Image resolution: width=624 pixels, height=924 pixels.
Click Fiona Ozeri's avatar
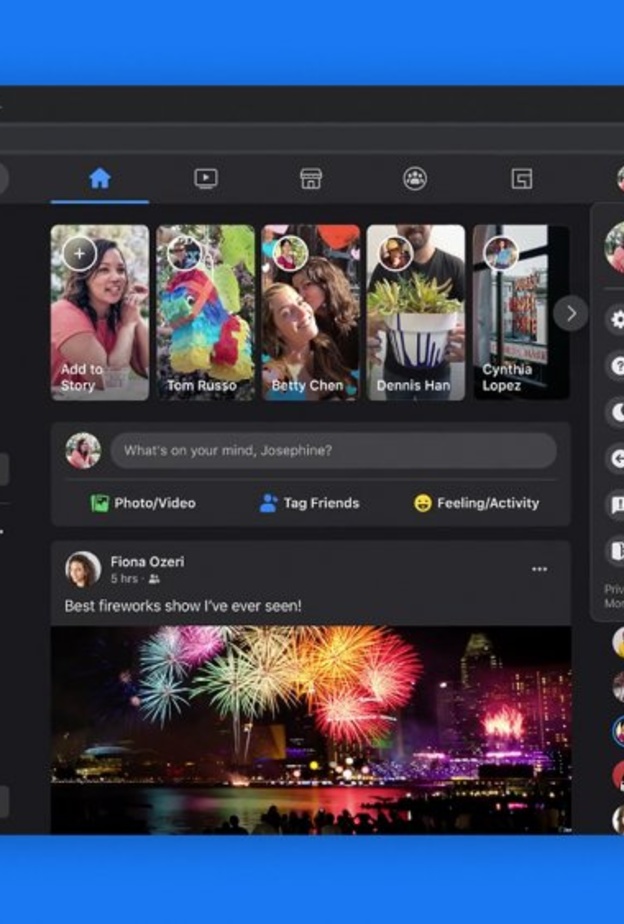click(83, 569)
